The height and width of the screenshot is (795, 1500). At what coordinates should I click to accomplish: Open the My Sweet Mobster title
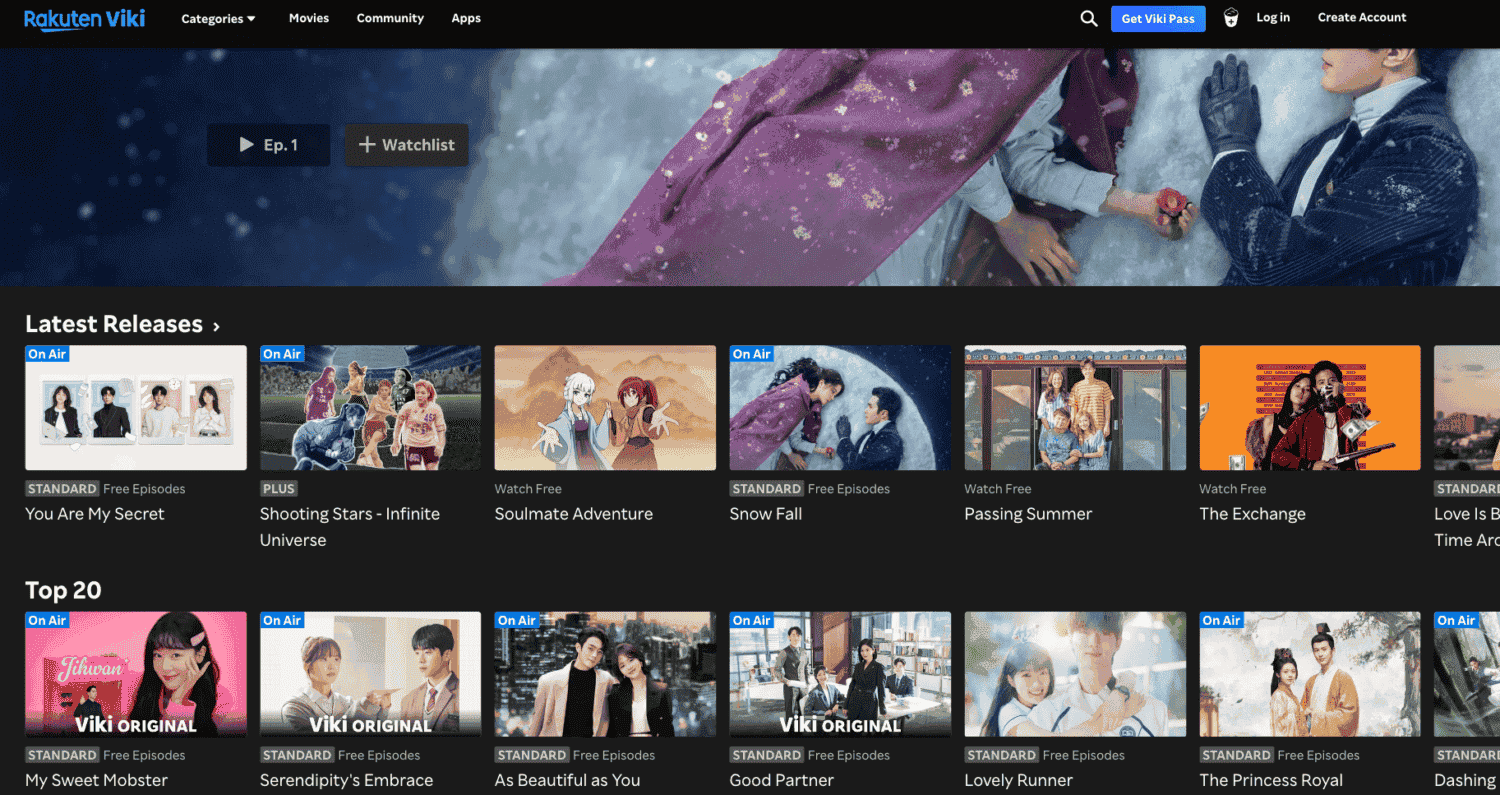point(95,780)
